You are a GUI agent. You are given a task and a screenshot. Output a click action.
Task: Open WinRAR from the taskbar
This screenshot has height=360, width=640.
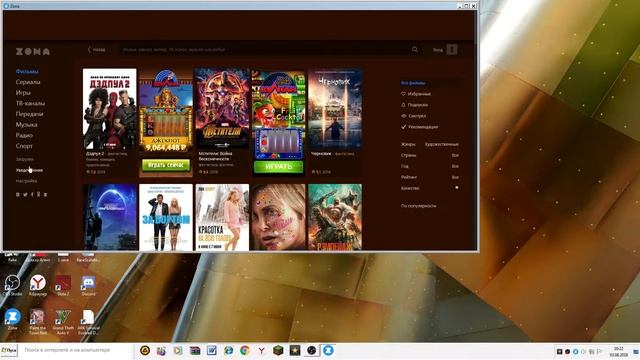click(195, 350)
